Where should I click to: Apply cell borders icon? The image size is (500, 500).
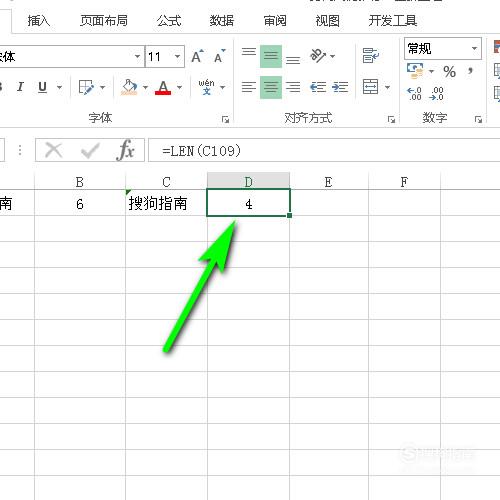[86, 87]
